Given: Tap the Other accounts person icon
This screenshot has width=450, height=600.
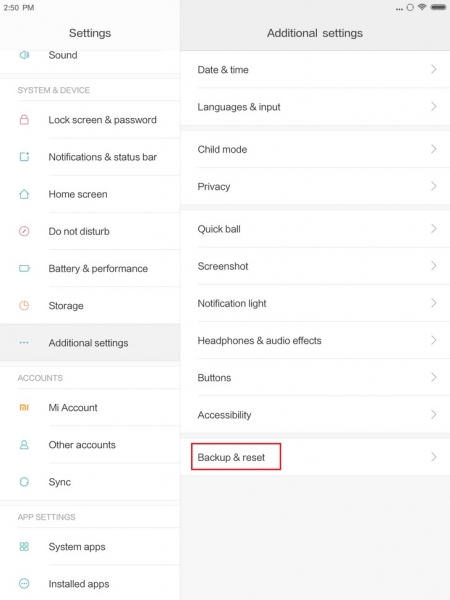Looking at the screenshot, I should [x=24, y=445].
